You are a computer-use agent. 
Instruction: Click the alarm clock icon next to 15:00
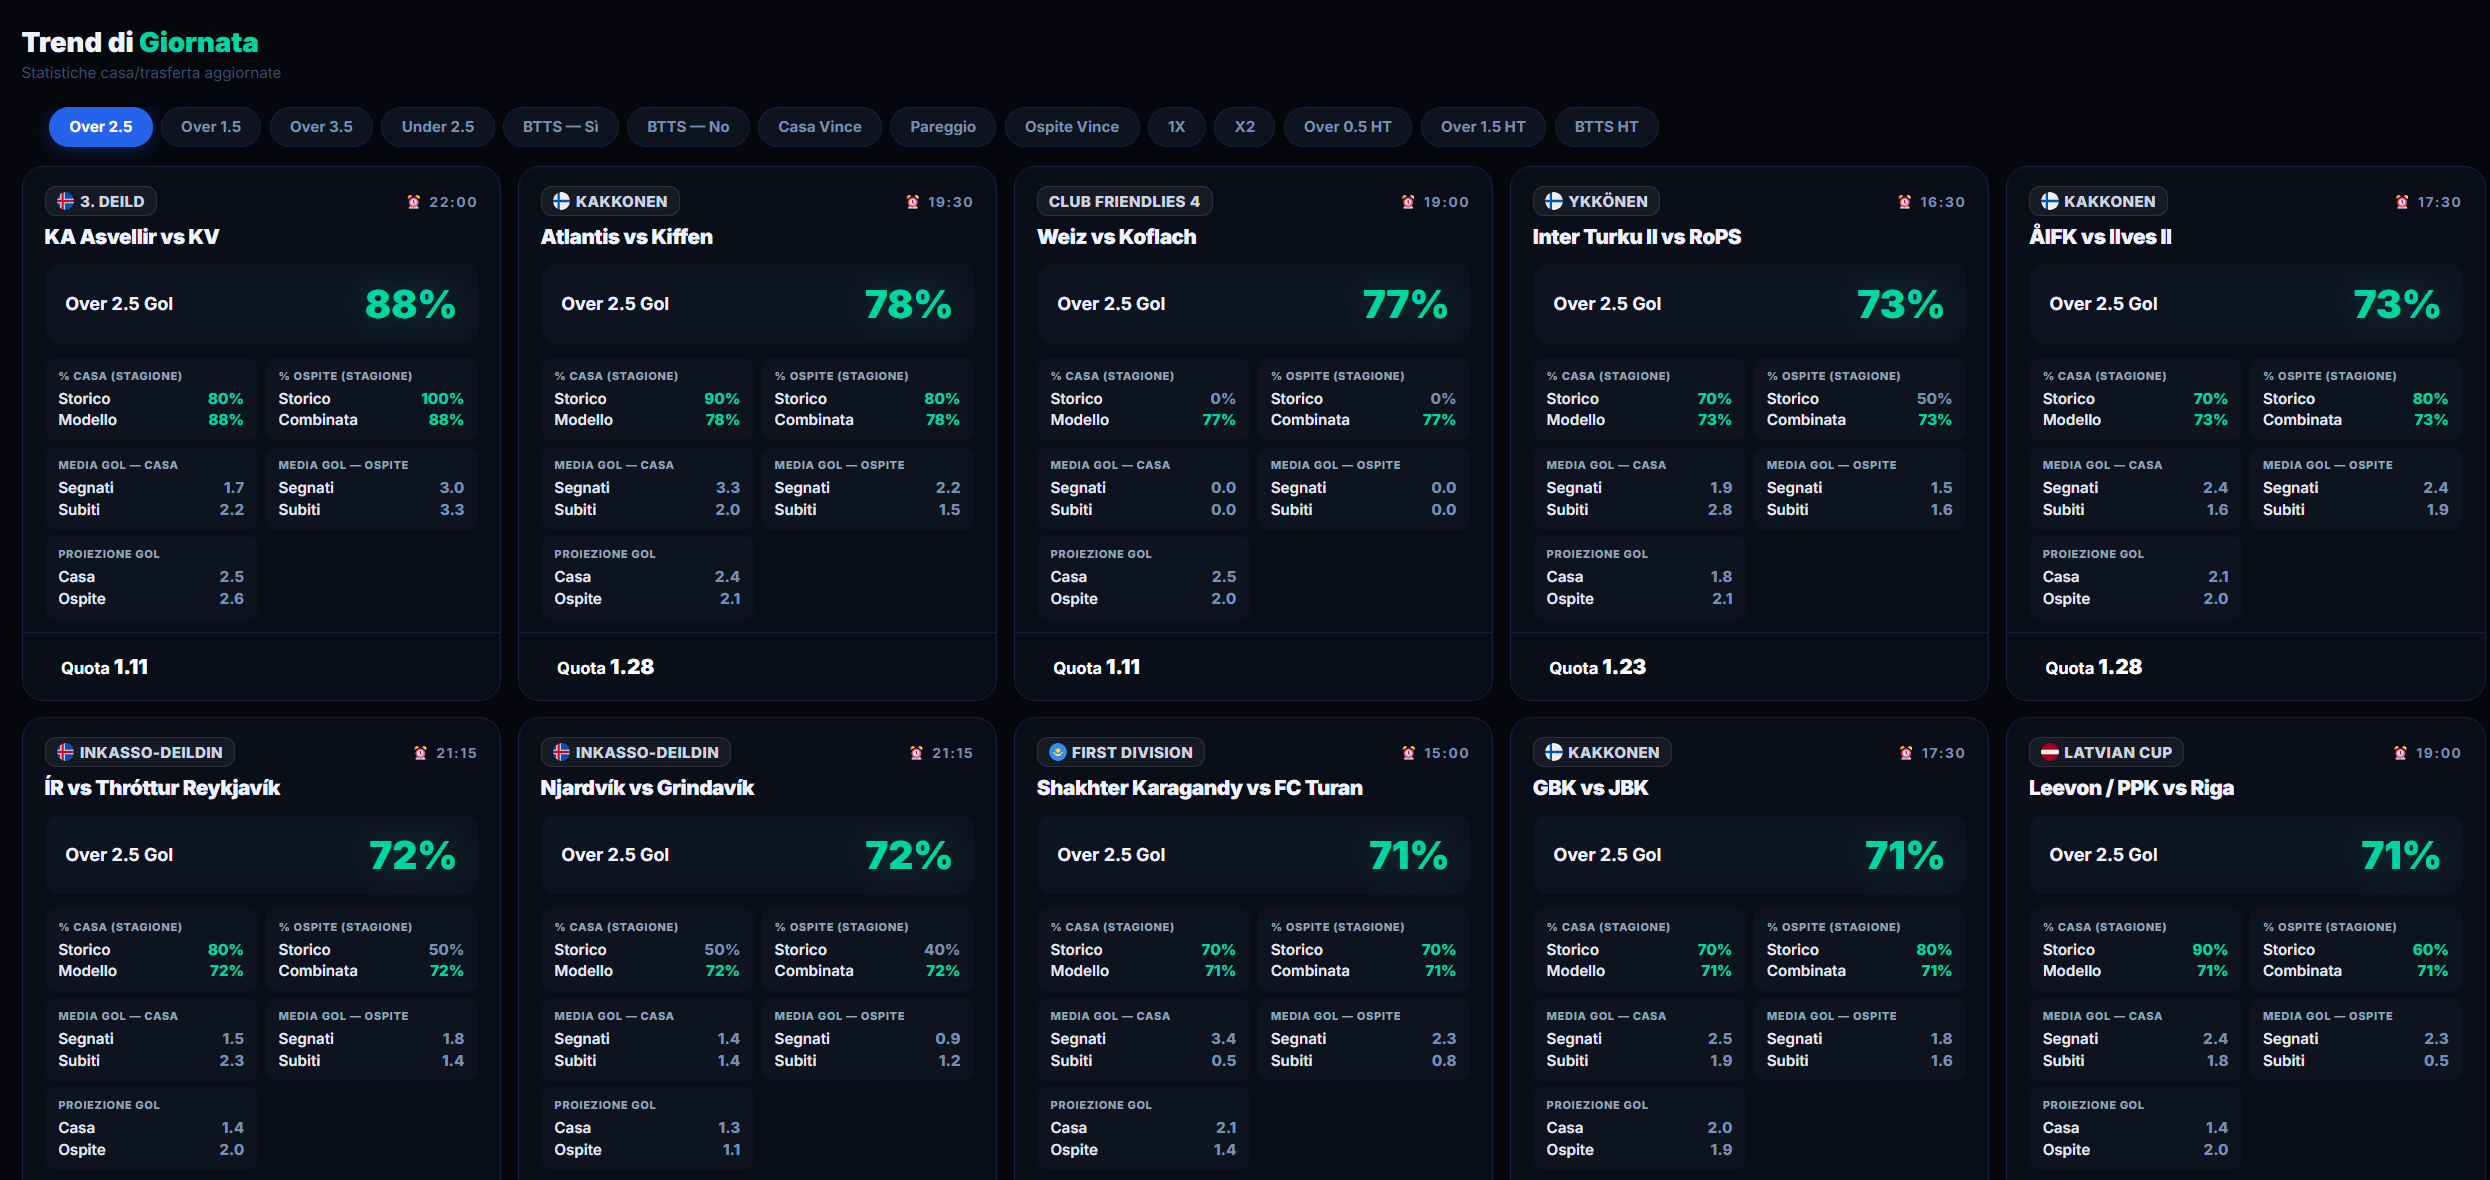click(1408, 753)
